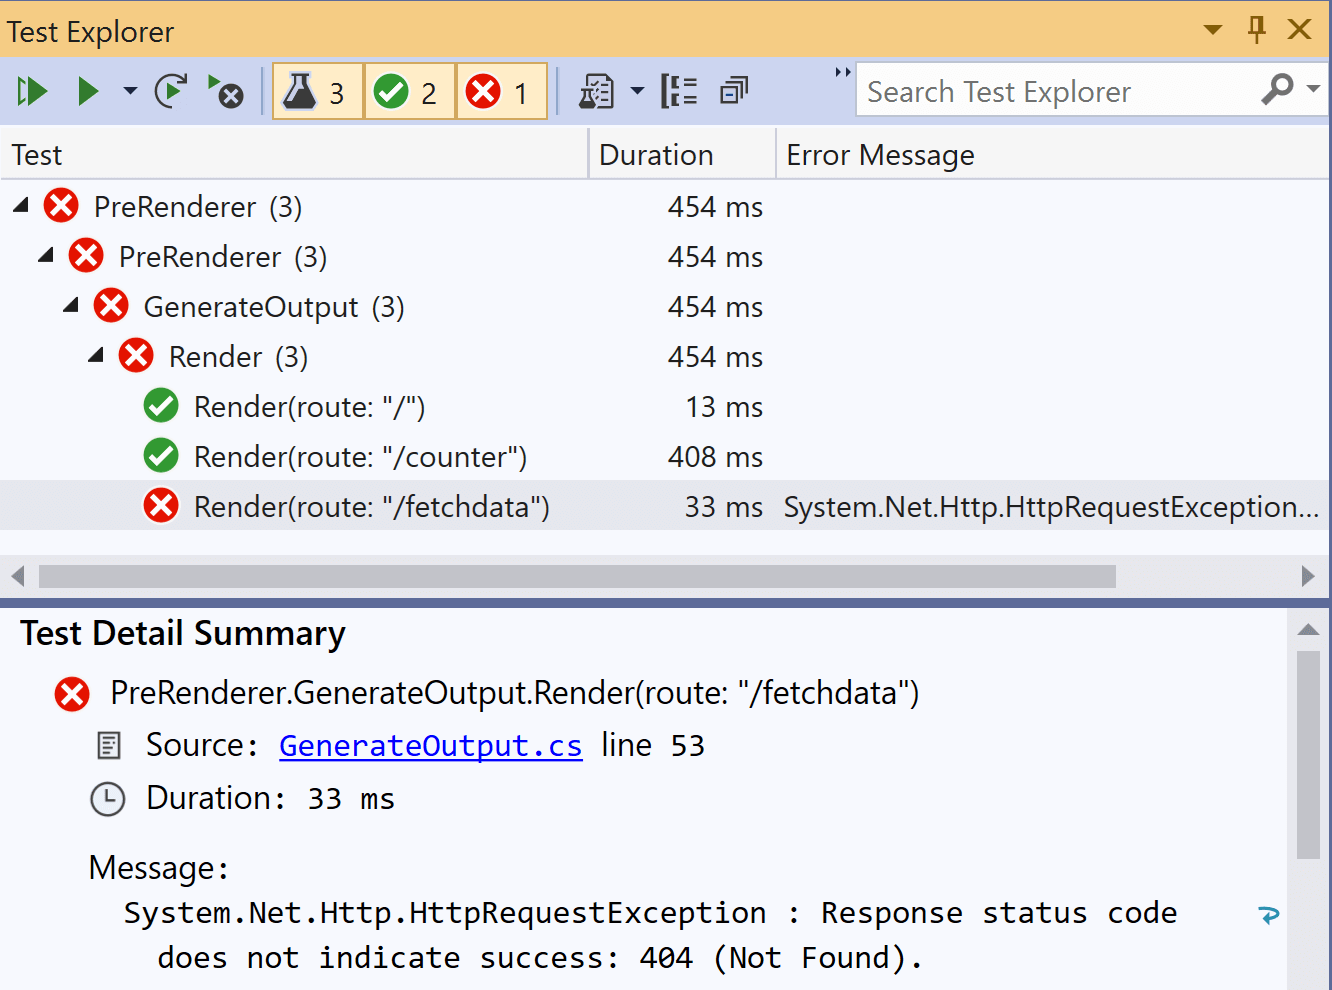Close the Test Explorer panel
Image resolution: width=1332 pixels, height=990 pixels.
pyautogui.click(x=1300, y=29)
